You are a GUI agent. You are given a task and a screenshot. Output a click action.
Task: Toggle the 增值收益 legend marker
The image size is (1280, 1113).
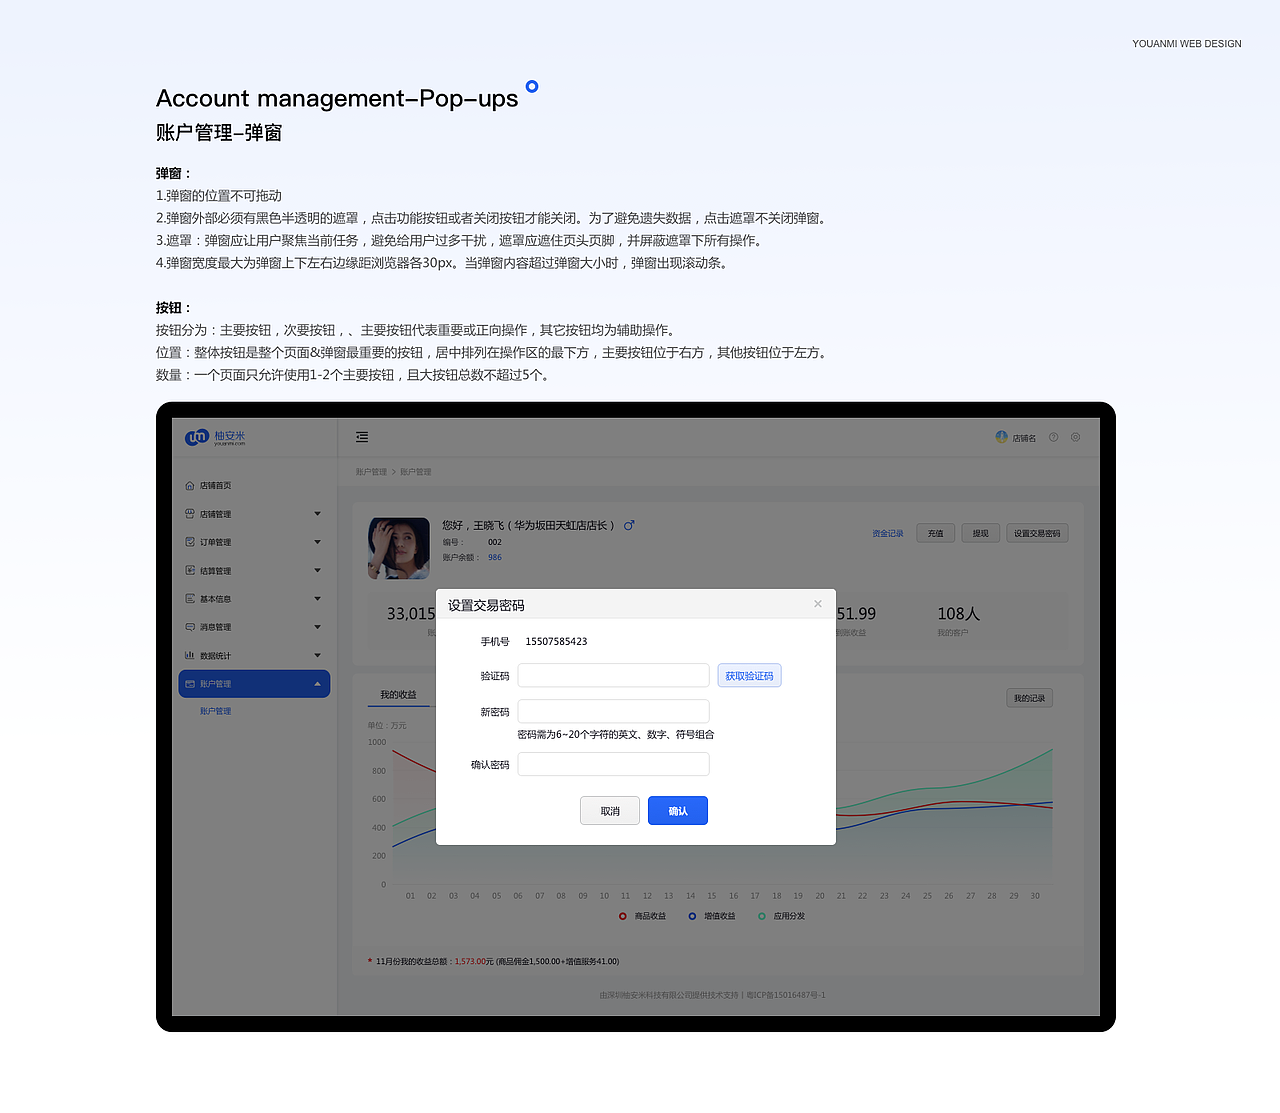click(x=692, y=916)
